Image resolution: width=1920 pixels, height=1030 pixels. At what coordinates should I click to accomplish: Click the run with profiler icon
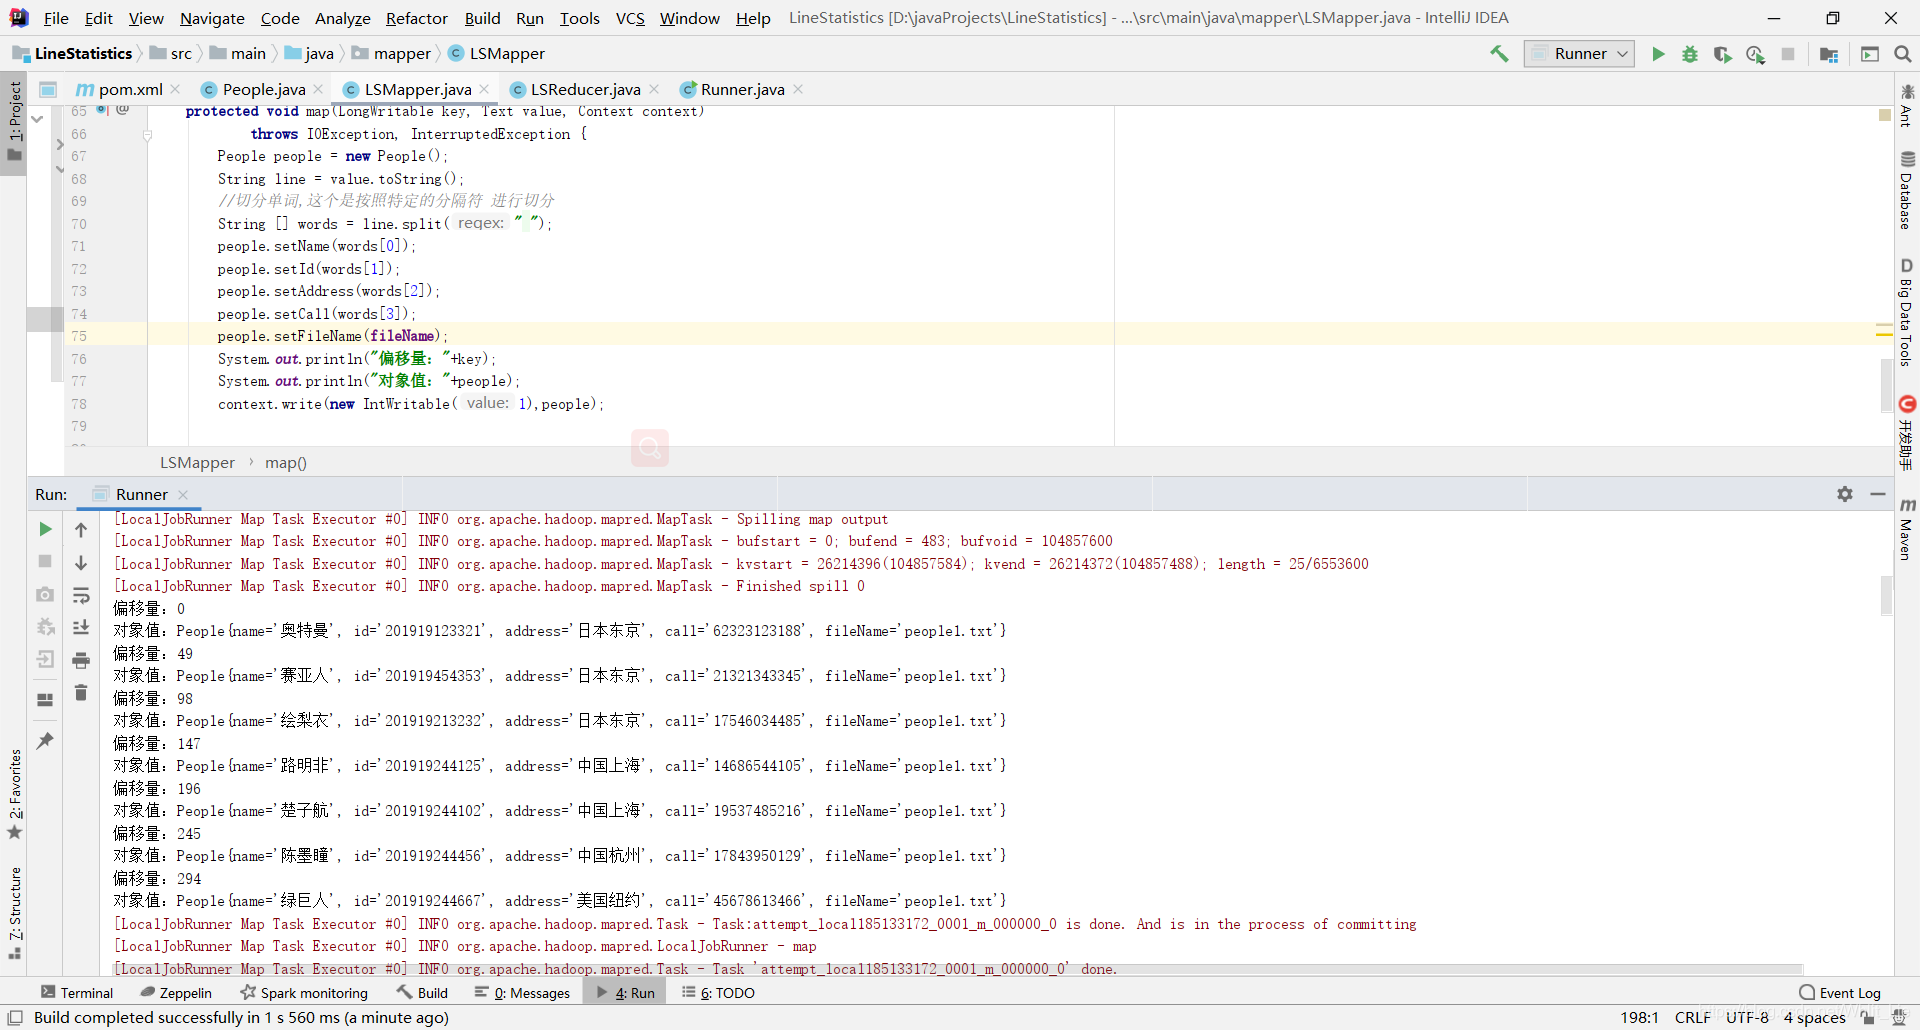(1755, 54)
